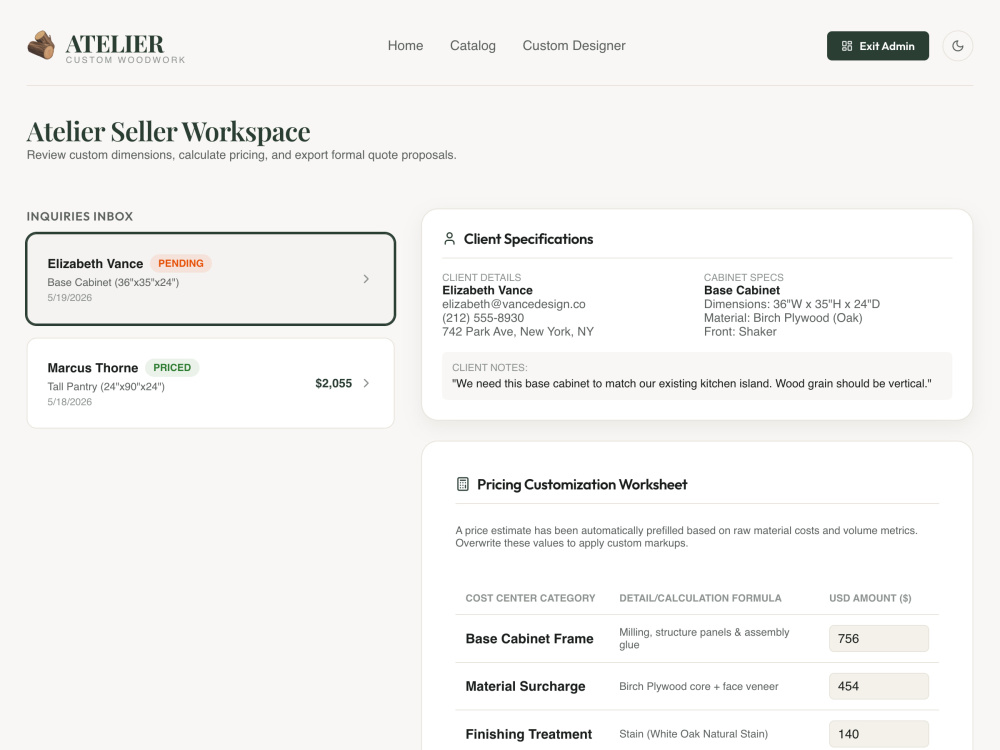Screen dimensions: 1000x750
Task: Open the Catalog nav link
Action: coord(473,46)
